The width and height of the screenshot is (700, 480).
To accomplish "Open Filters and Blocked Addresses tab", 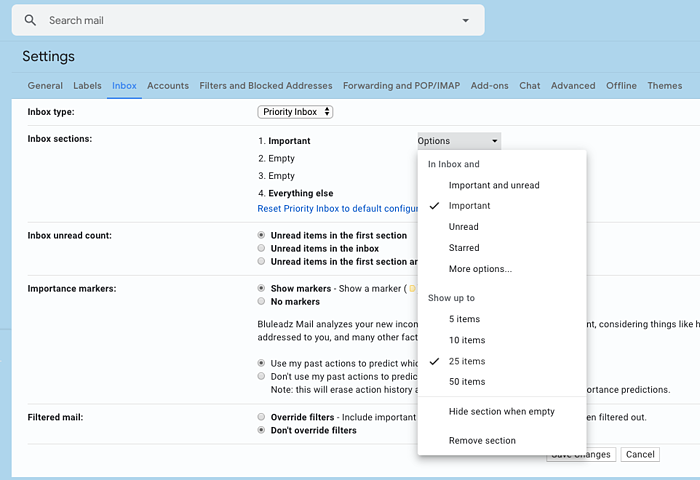I will click(x=266, y=86).
